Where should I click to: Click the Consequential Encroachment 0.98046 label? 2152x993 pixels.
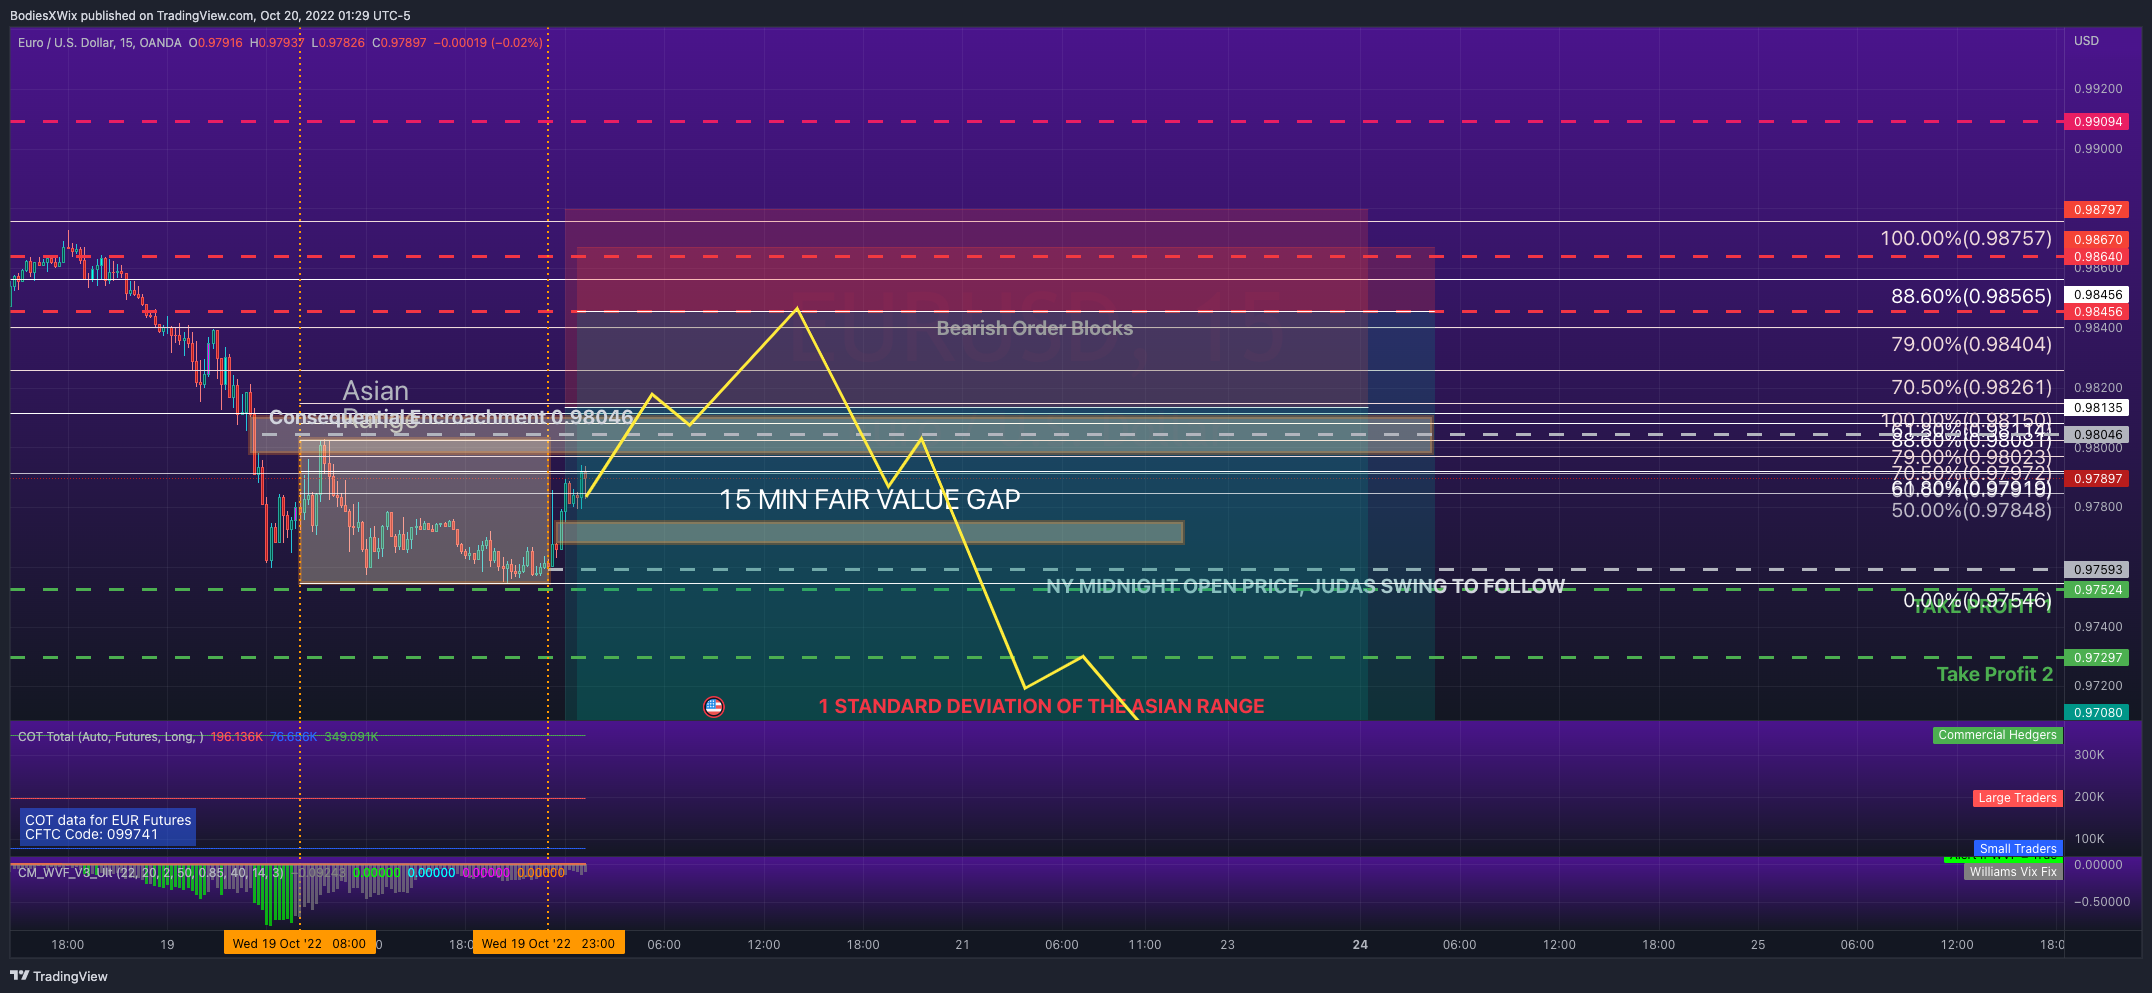click(451, 417)
